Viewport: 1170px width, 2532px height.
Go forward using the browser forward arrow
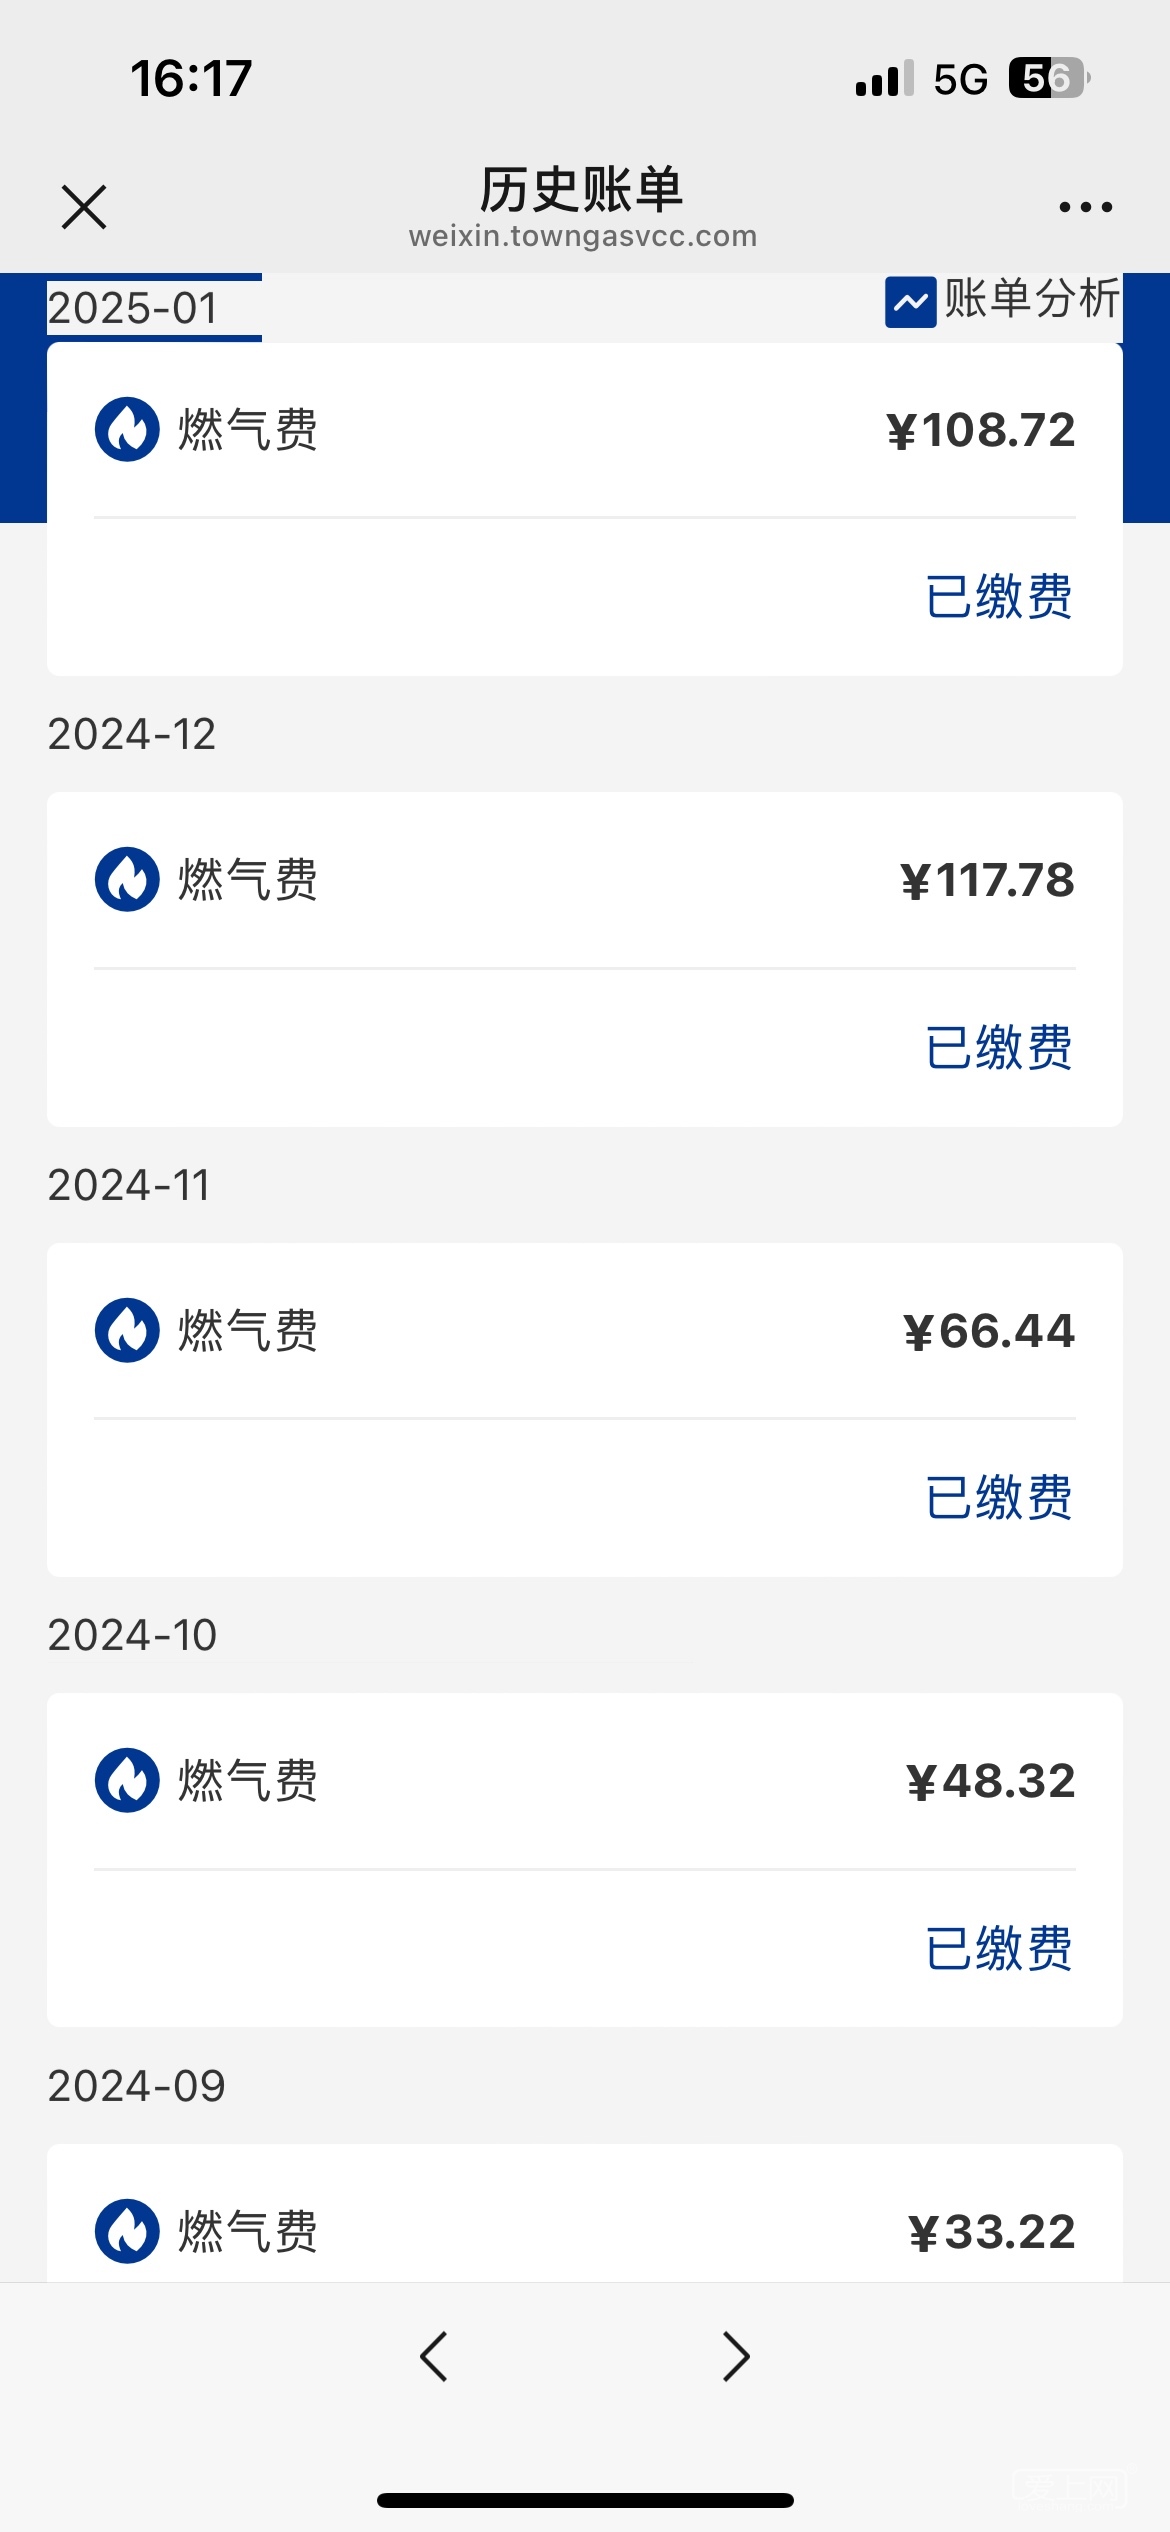[736, 2357]
